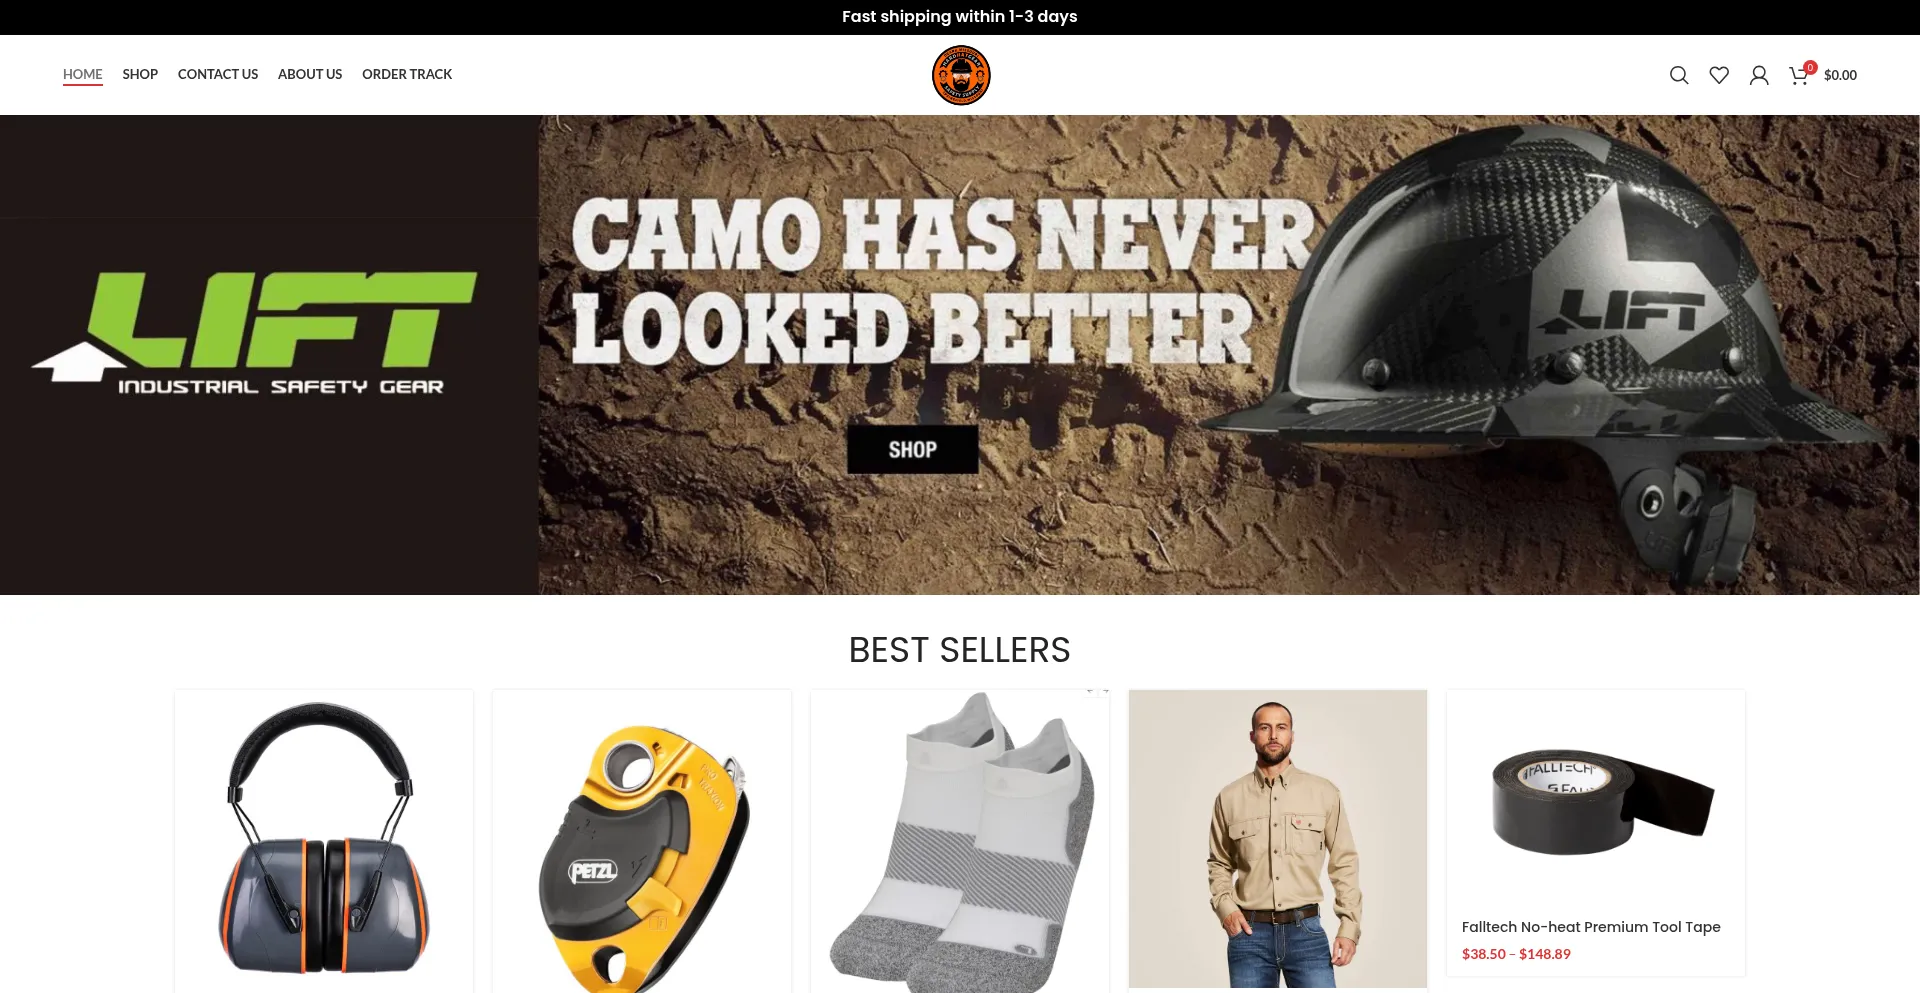Click the round store logo
The width and height of the screenshot is (1920, 993).
tap(961, 75)
